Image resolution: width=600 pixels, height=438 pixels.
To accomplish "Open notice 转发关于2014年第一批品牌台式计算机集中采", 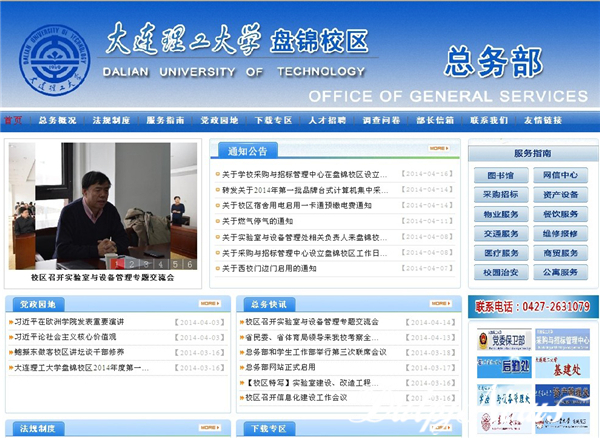I will [x=305, y=190].
